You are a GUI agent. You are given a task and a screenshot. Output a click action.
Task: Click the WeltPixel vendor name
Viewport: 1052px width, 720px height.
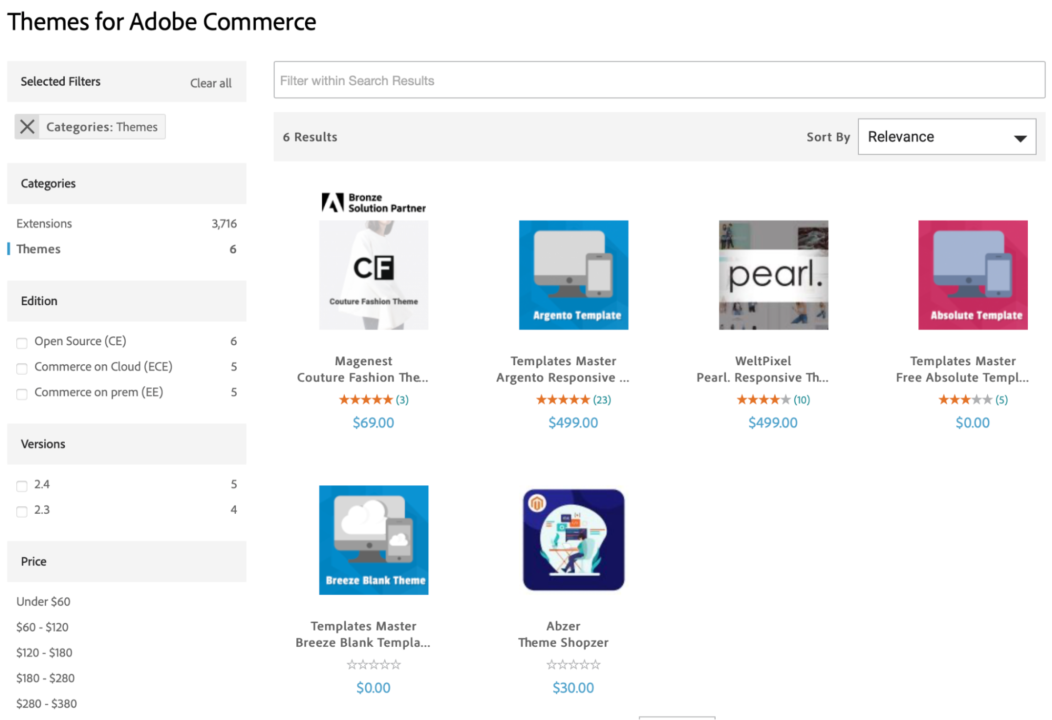point(764,360)
